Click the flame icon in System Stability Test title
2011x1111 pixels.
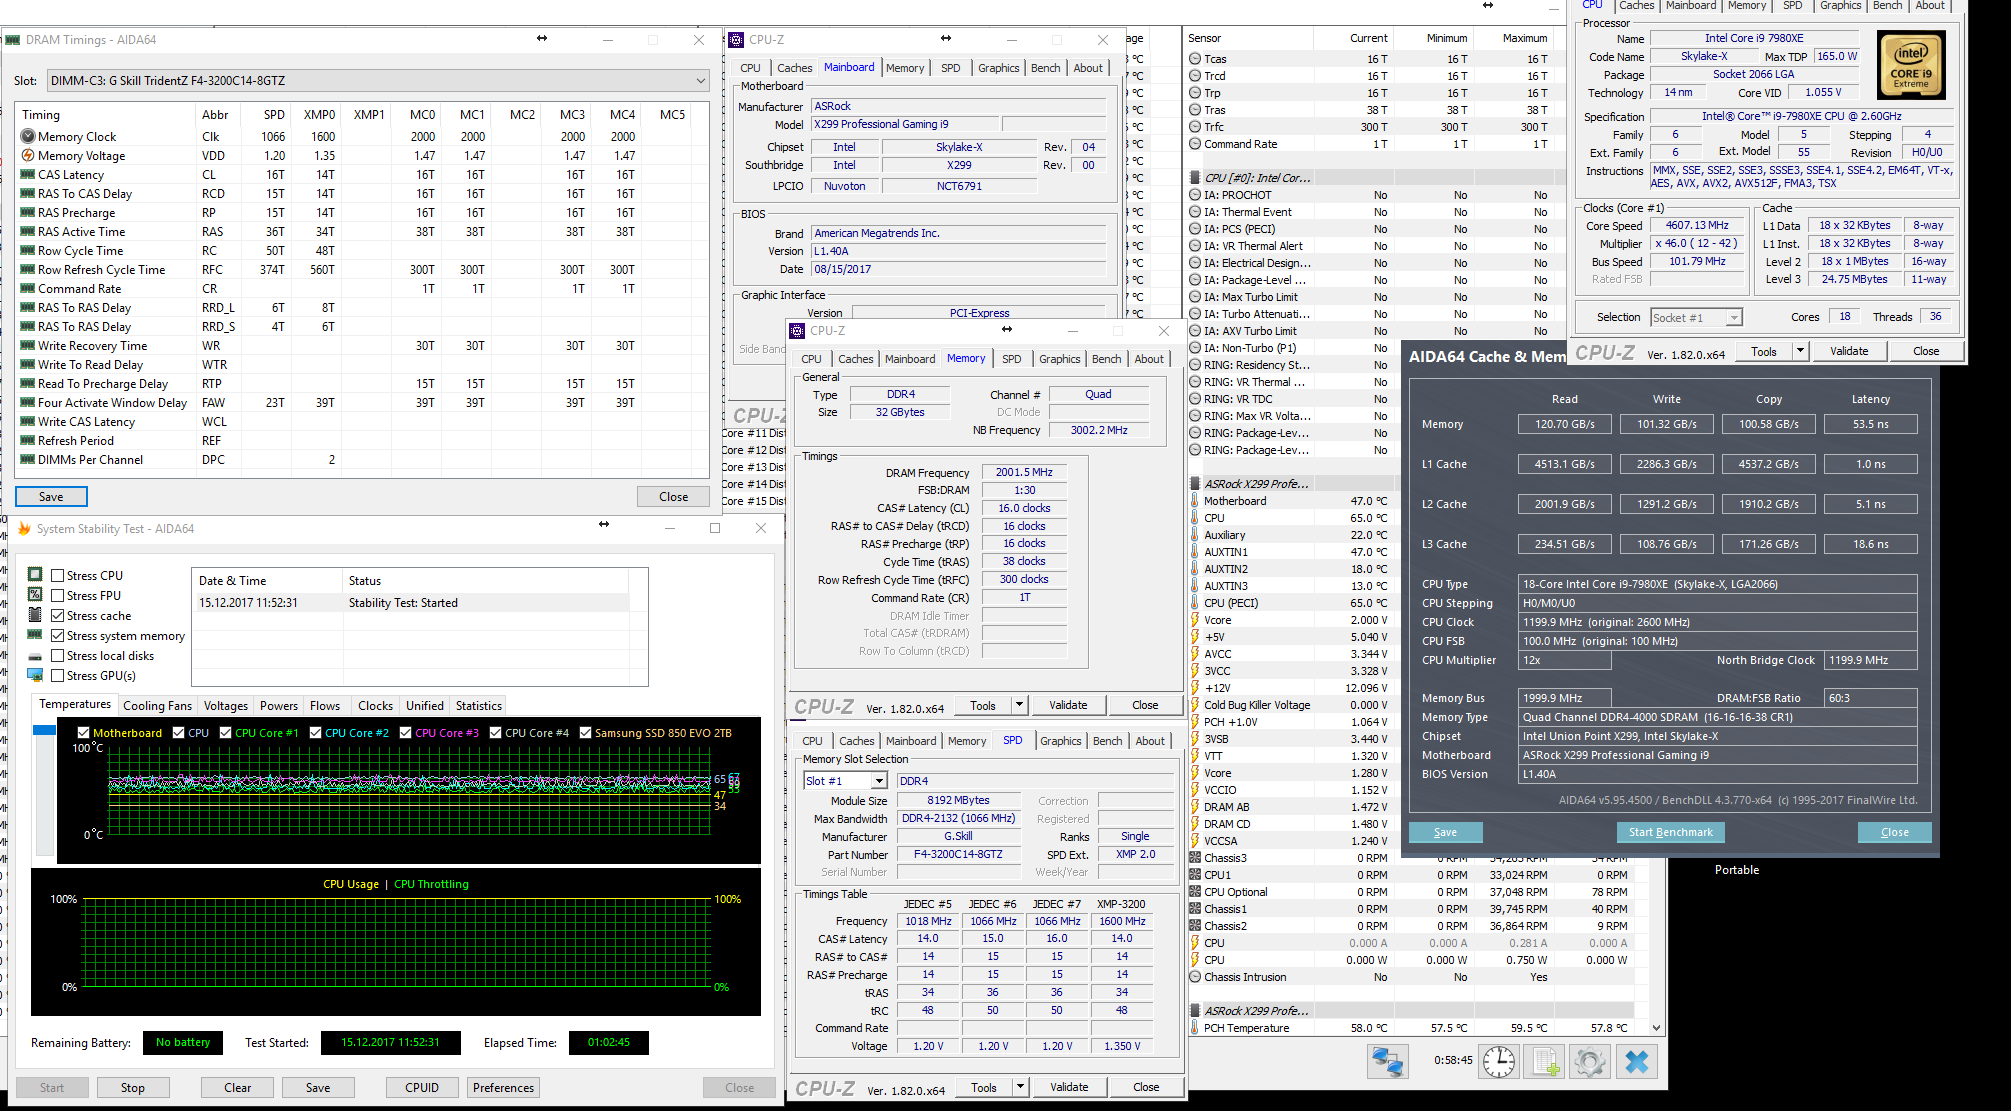24,528
